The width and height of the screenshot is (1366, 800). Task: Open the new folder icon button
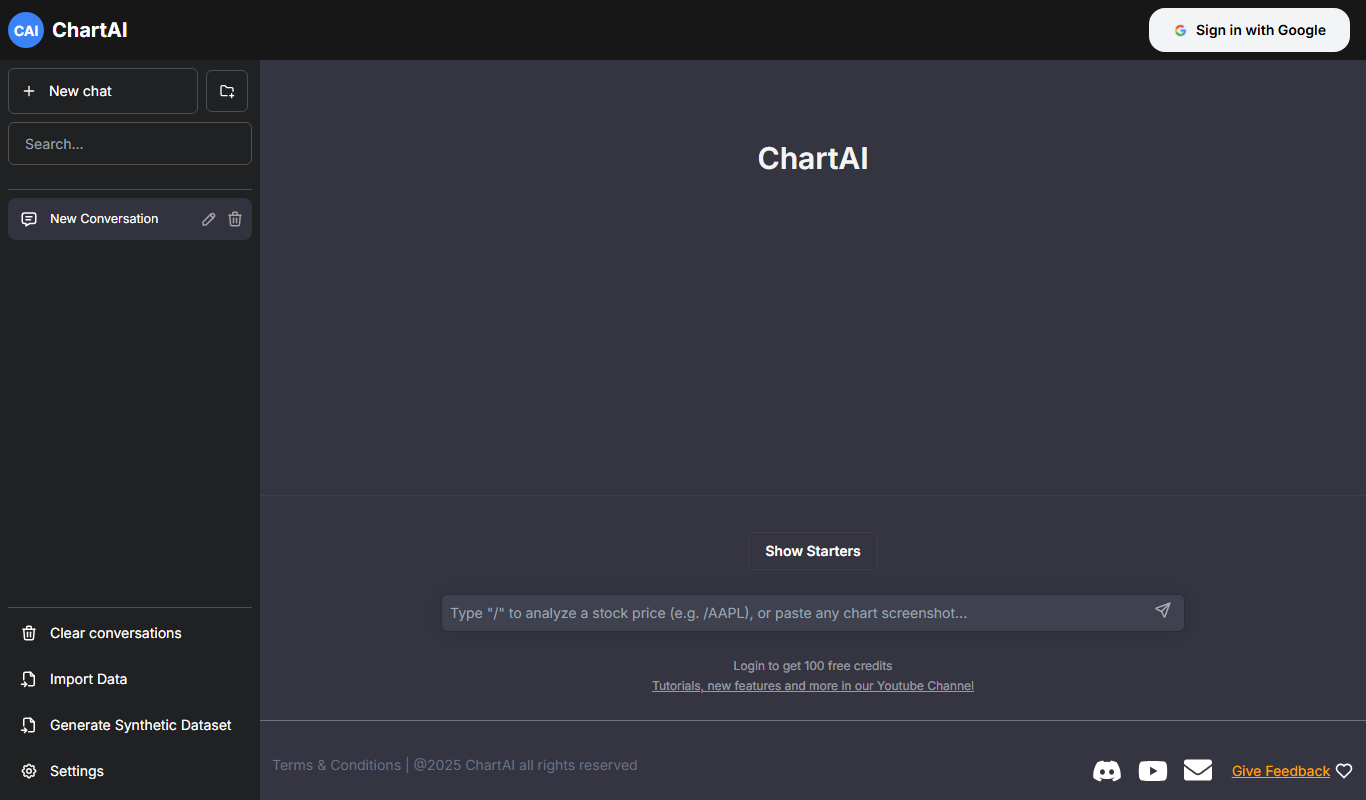(227, 91)
